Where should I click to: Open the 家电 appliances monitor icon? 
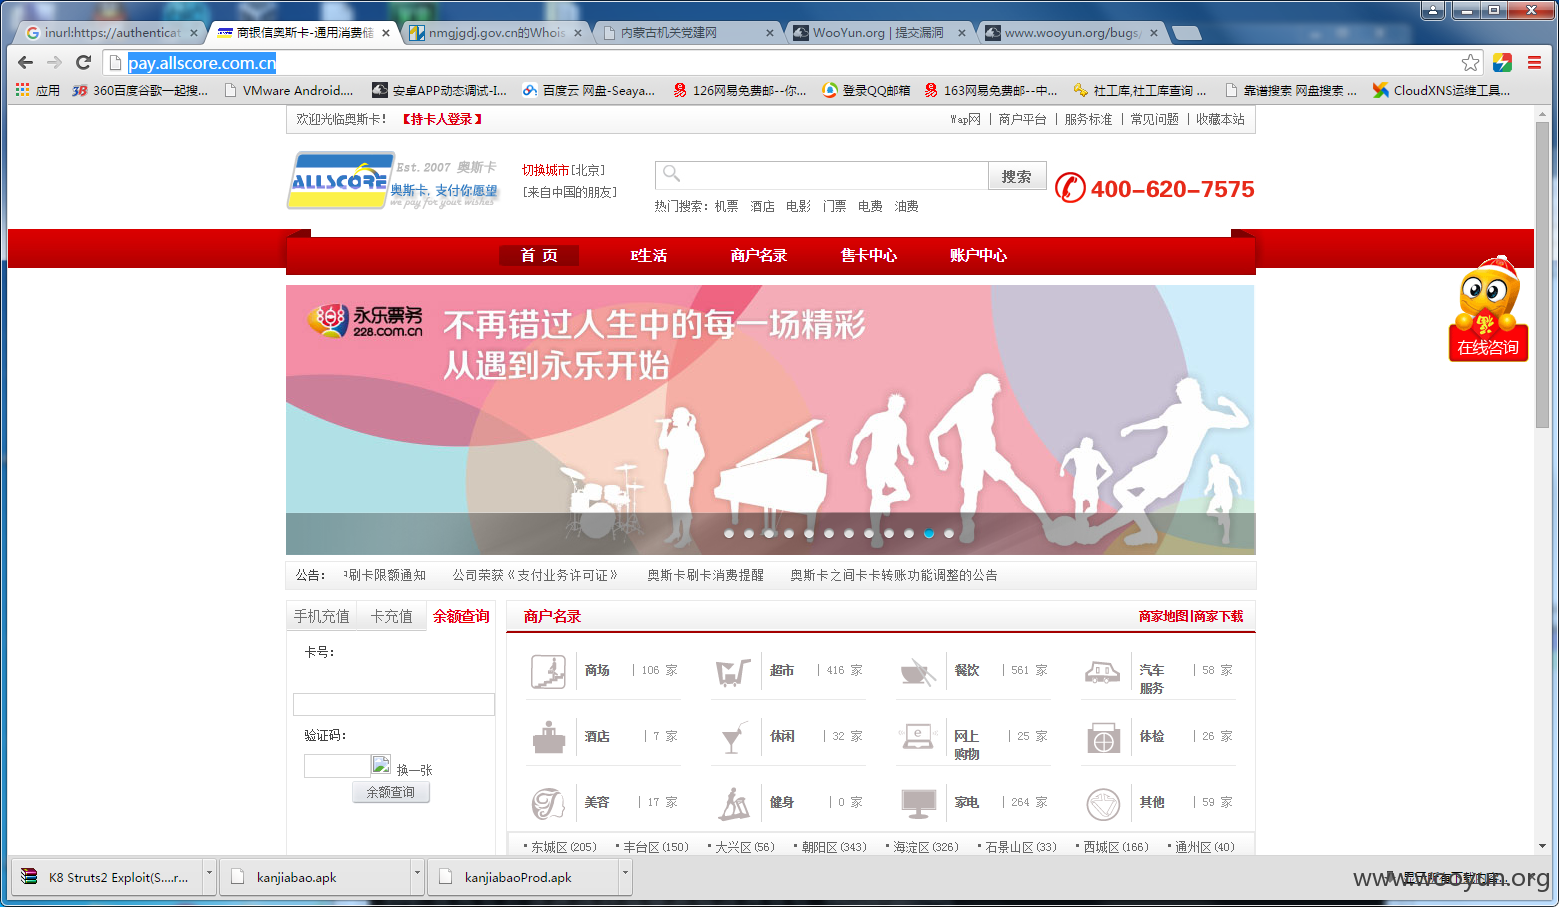pyautogui.click(x=917, y=803)
